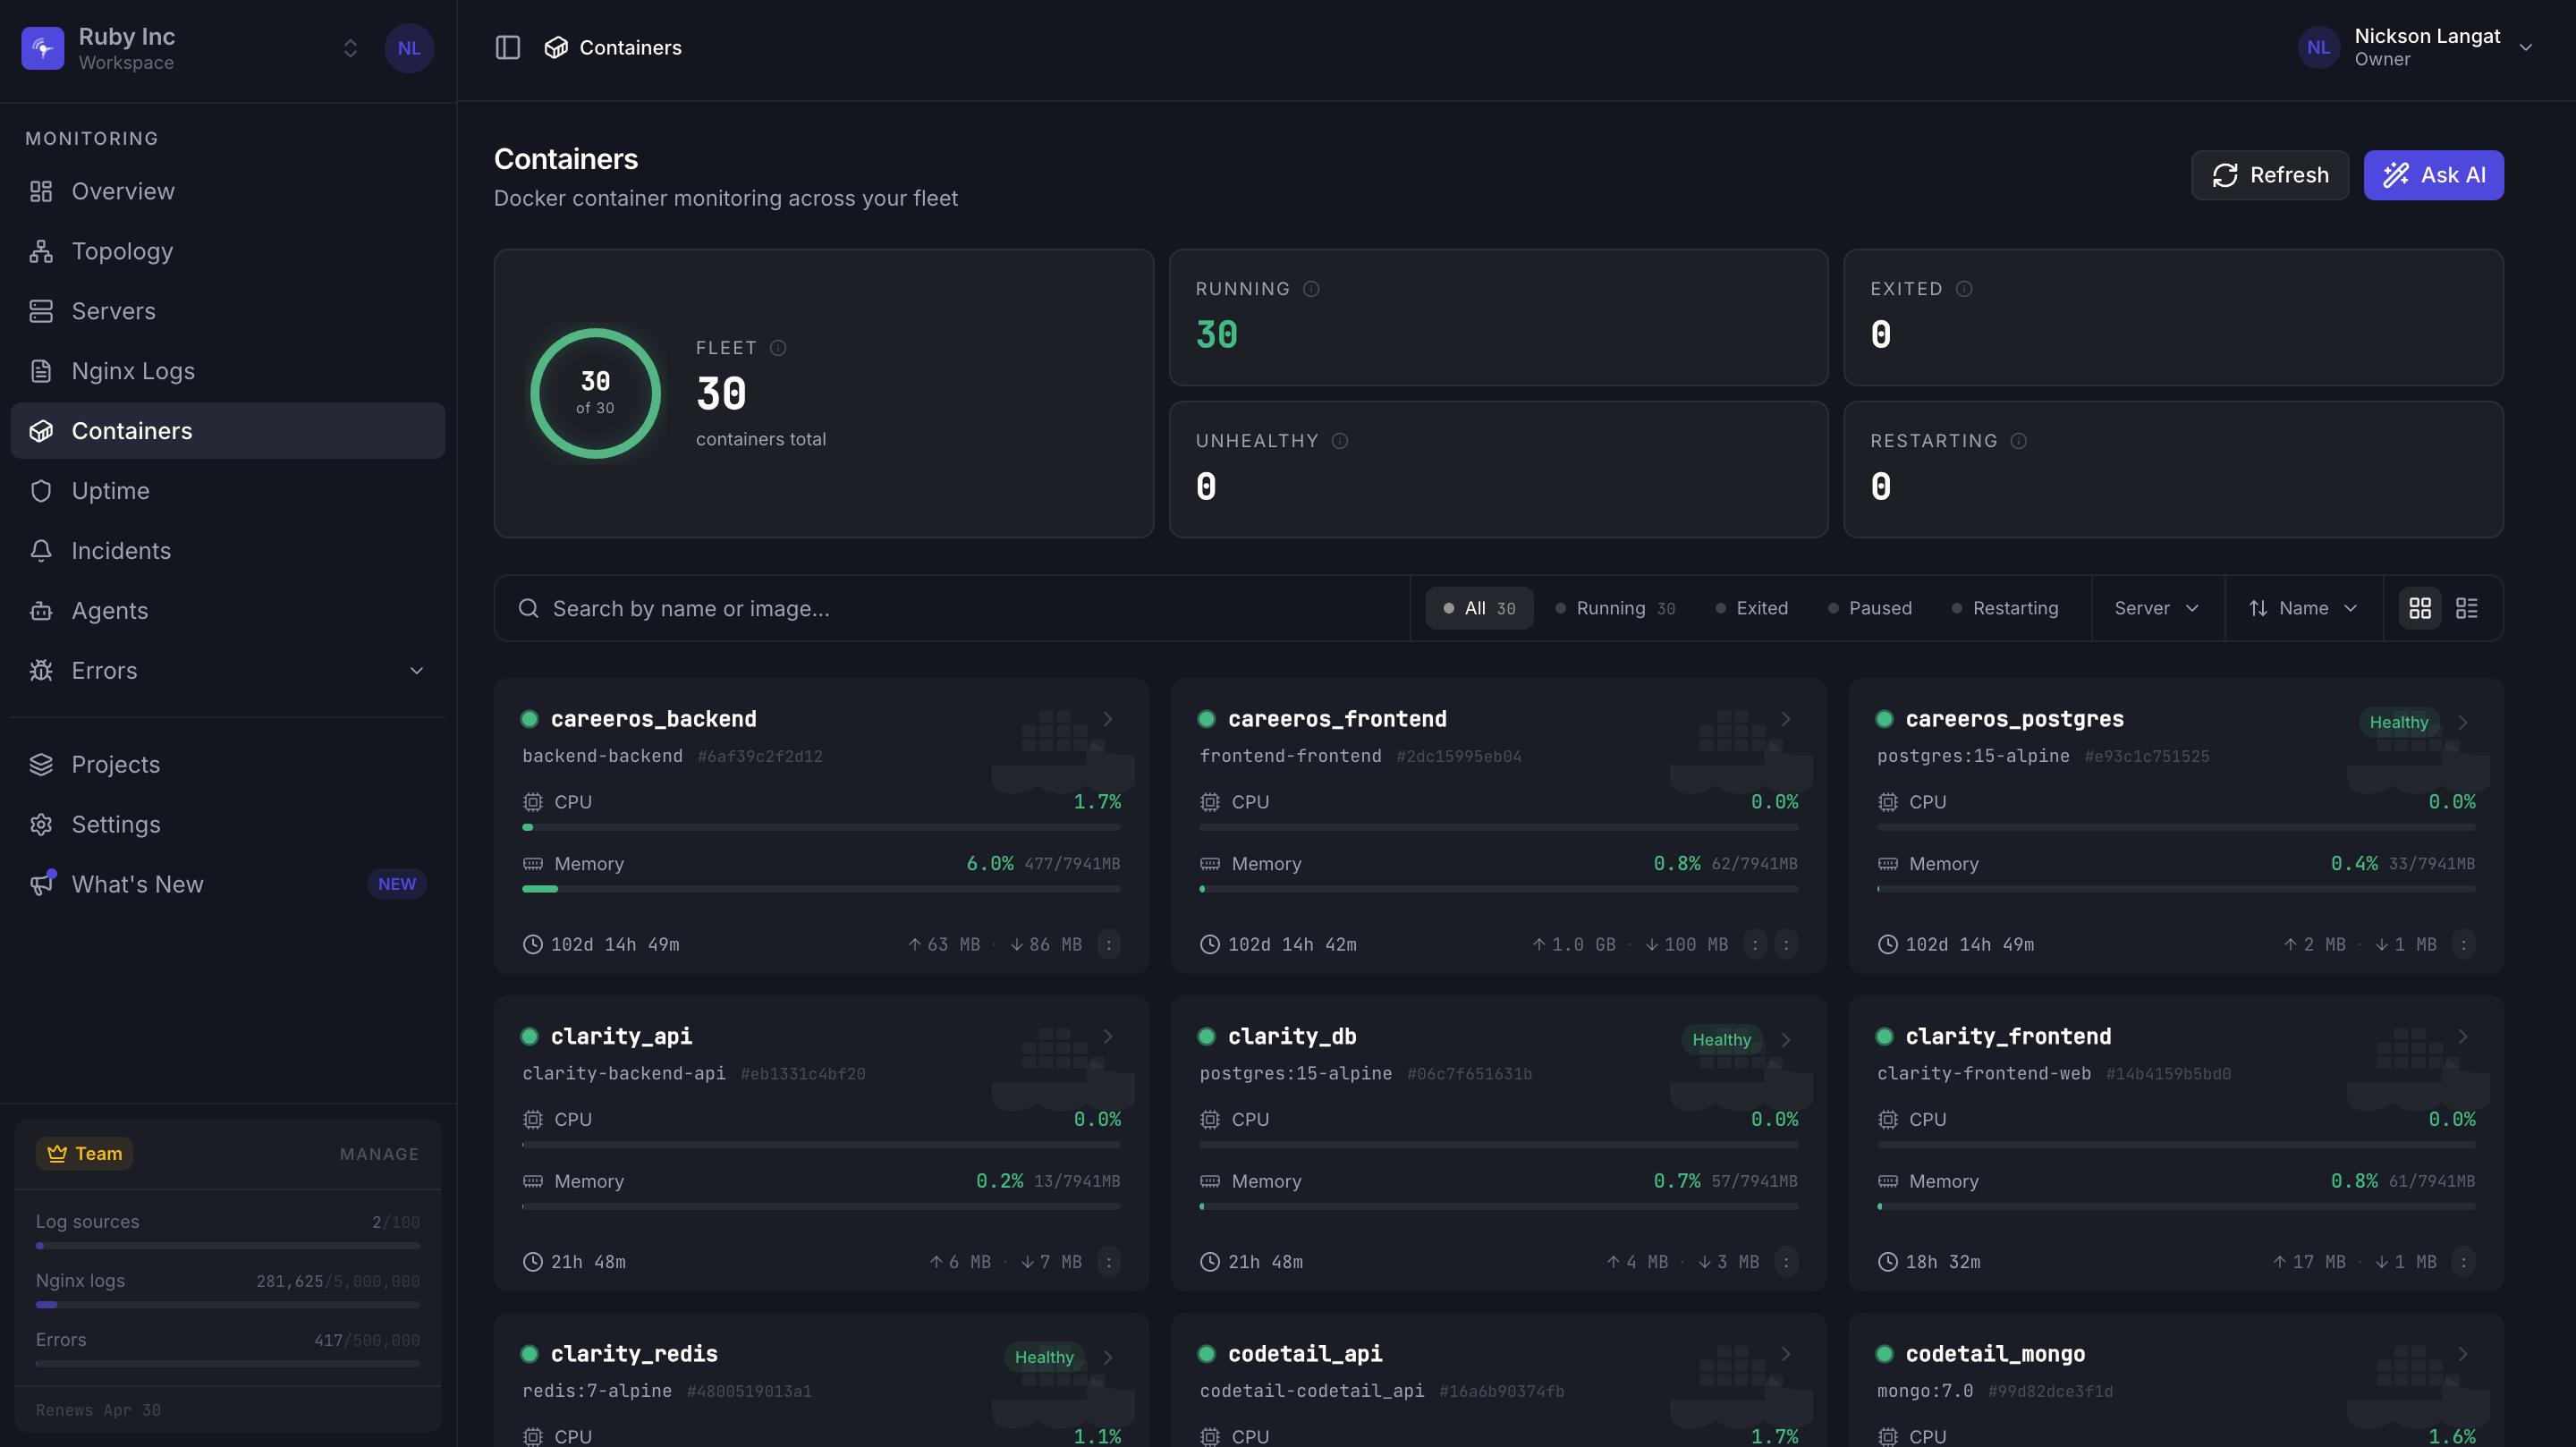Screen dimensions: 2576x1447
Task: Click the clarity_frontend CPU chip icon
Action: [x=1888, y=1120]
